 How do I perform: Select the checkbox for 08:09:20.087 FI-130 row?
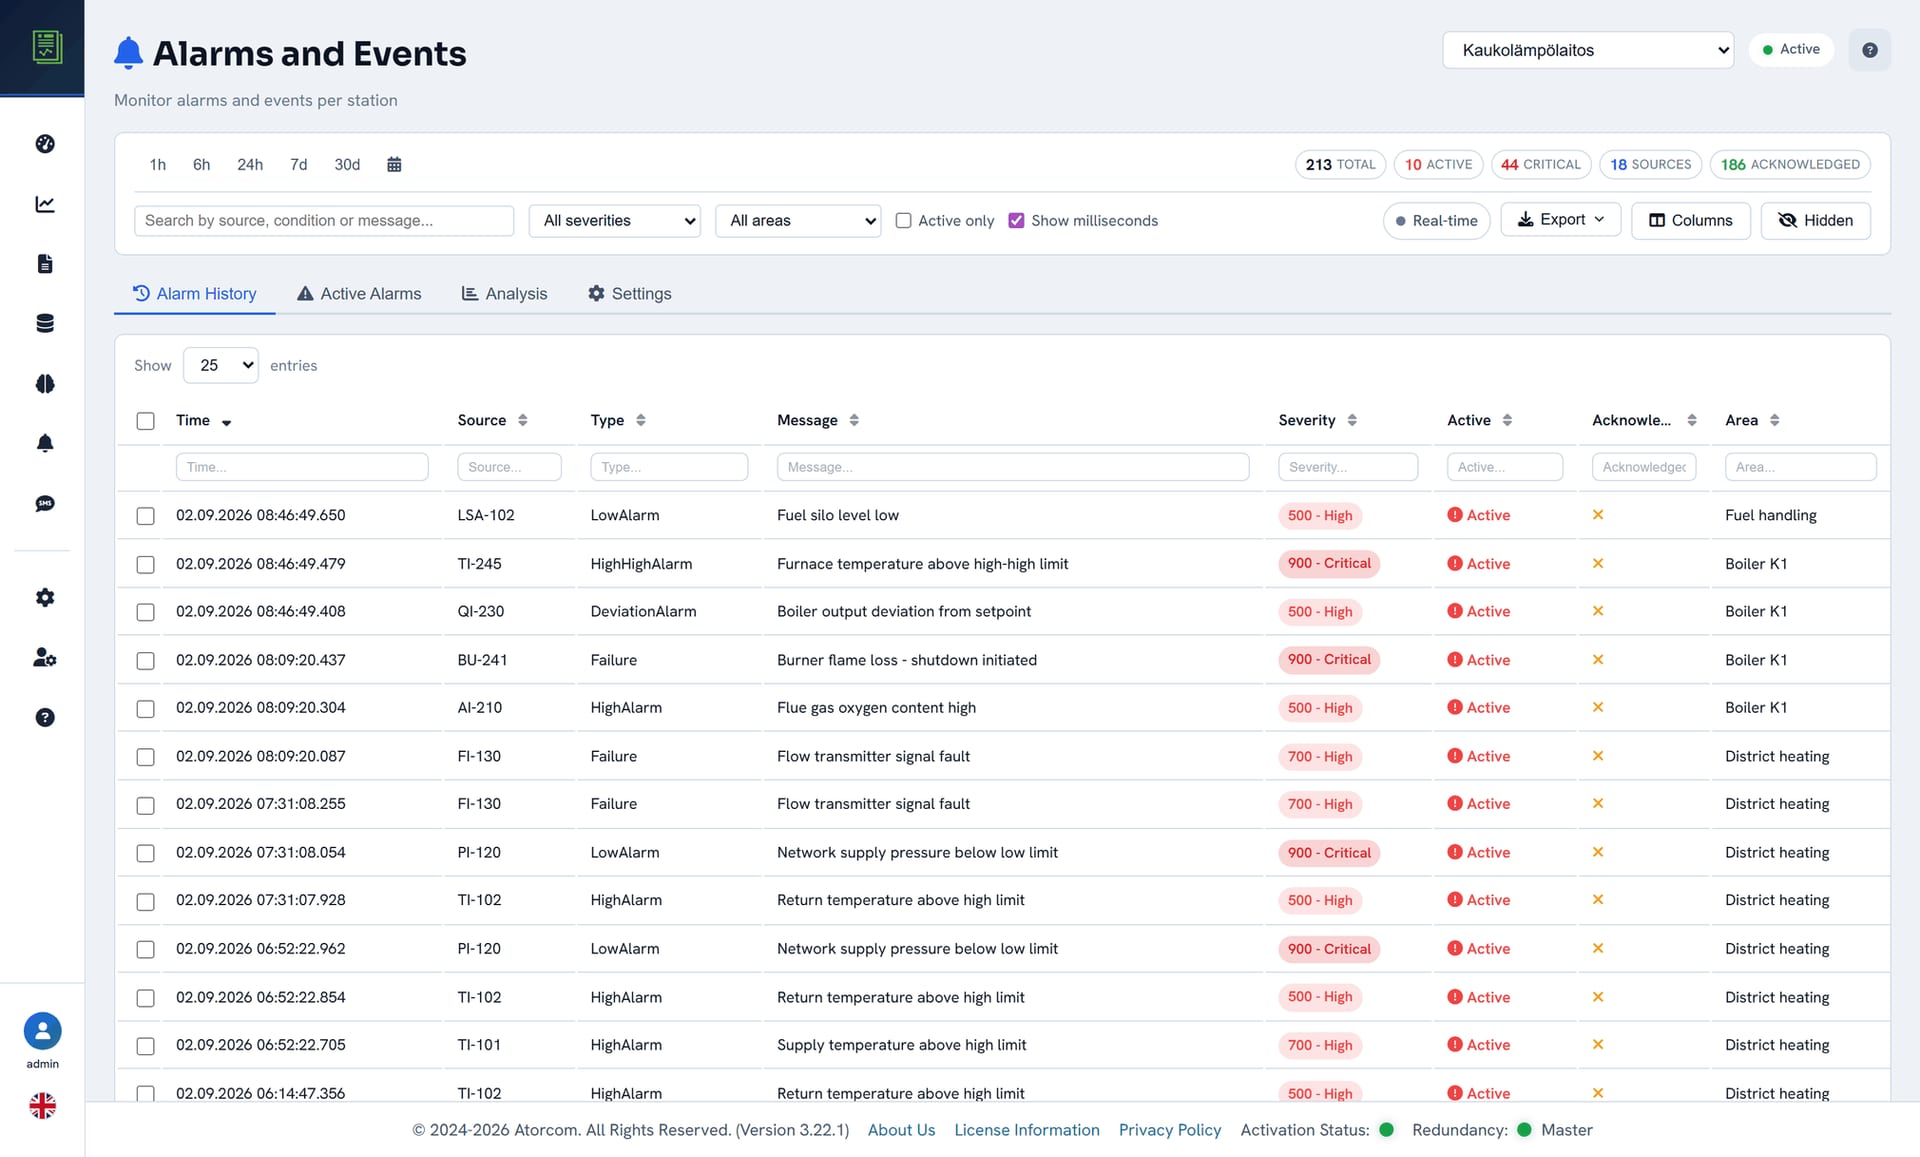click(x=146, y=757)
